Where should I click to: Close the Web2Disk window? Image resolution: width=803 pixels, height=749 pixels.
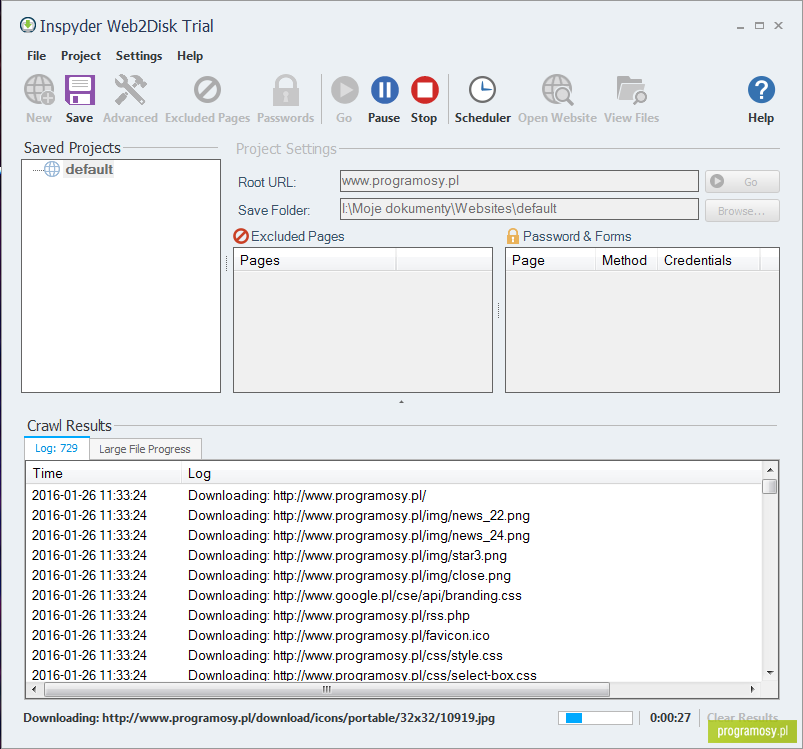pos(778,26)
